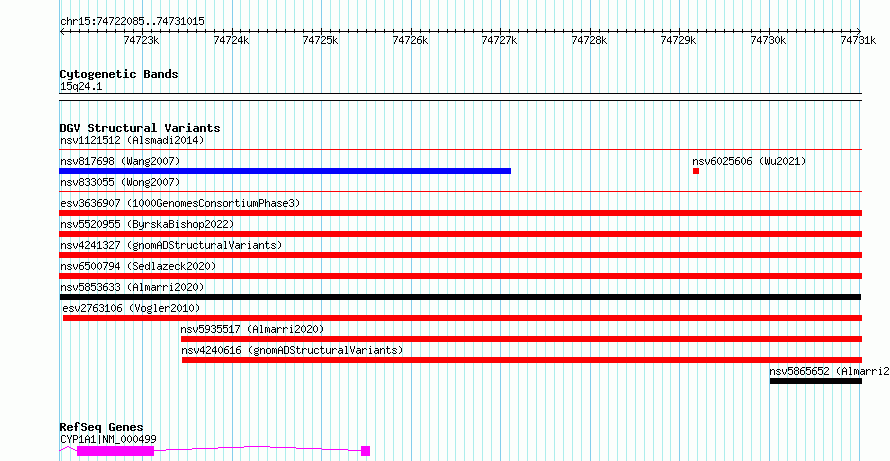Click the thin red nsv1121512 variant line

(461, 150)
